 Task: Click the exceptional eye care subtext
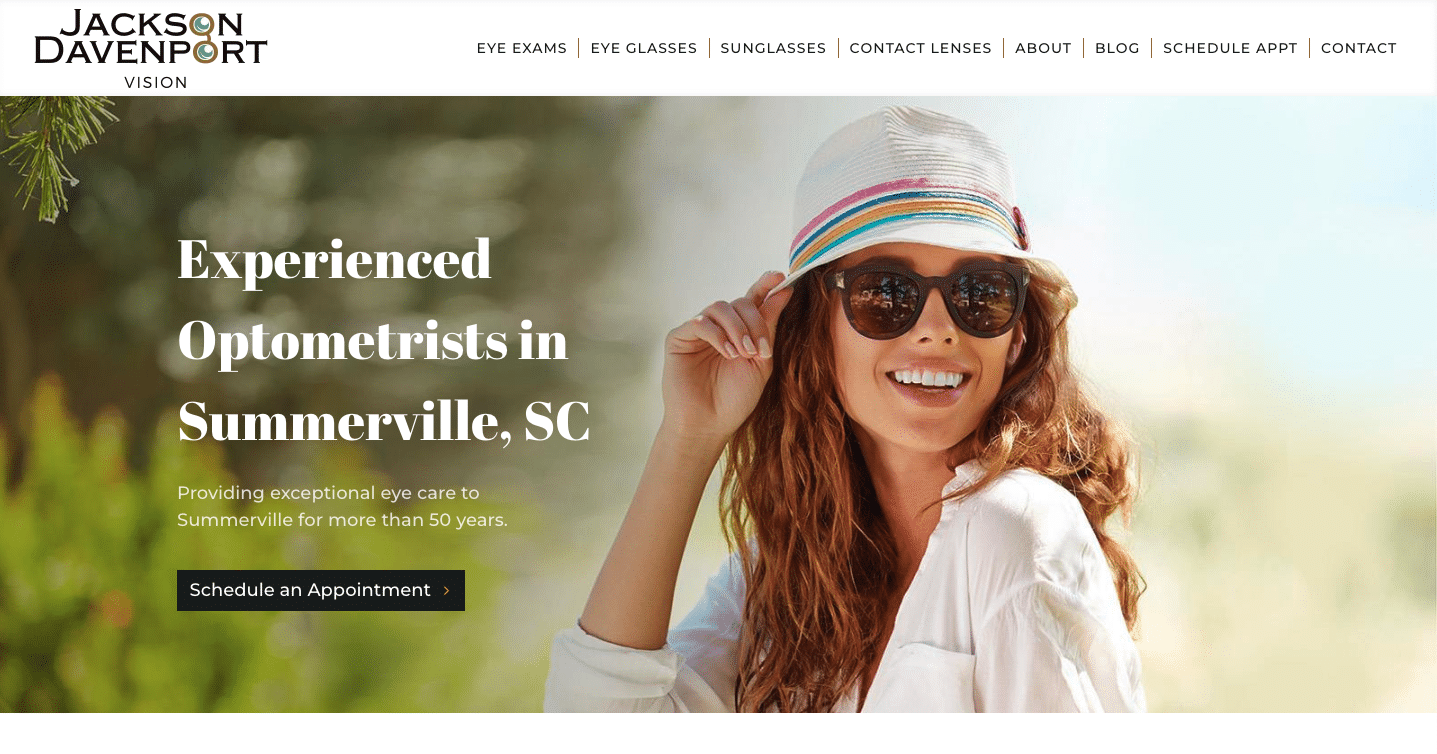tap(342, 506)
